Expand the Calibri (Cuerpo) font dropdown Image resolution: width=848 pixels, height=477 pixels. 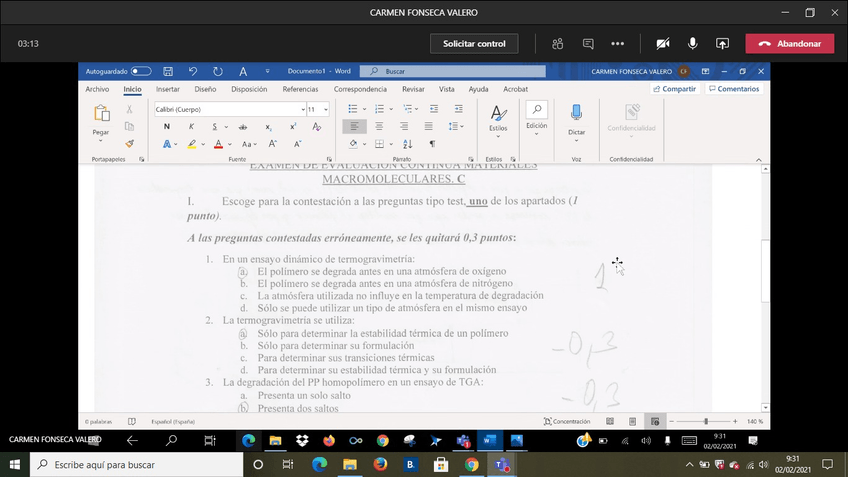tap(301, 109)
